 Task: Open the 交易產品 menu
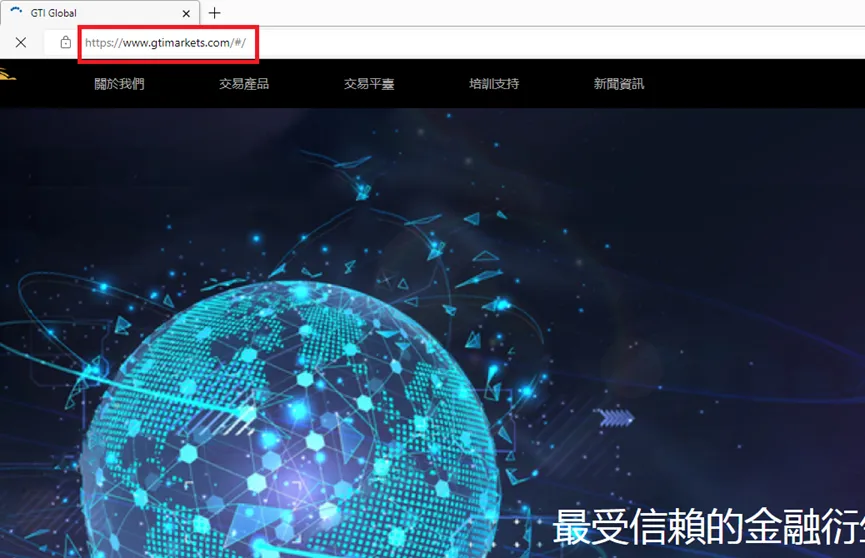244,84
